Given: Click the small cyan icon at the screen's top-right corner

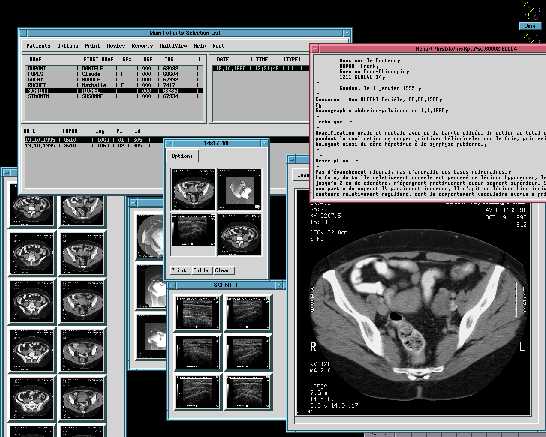Looking at the screenshot, I should click(x=530, y=26).
